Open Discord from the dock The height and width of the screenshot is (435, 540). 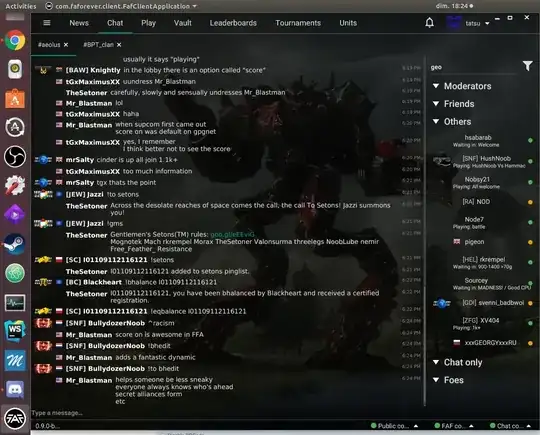pyautogui.click(x=15, y=390)
